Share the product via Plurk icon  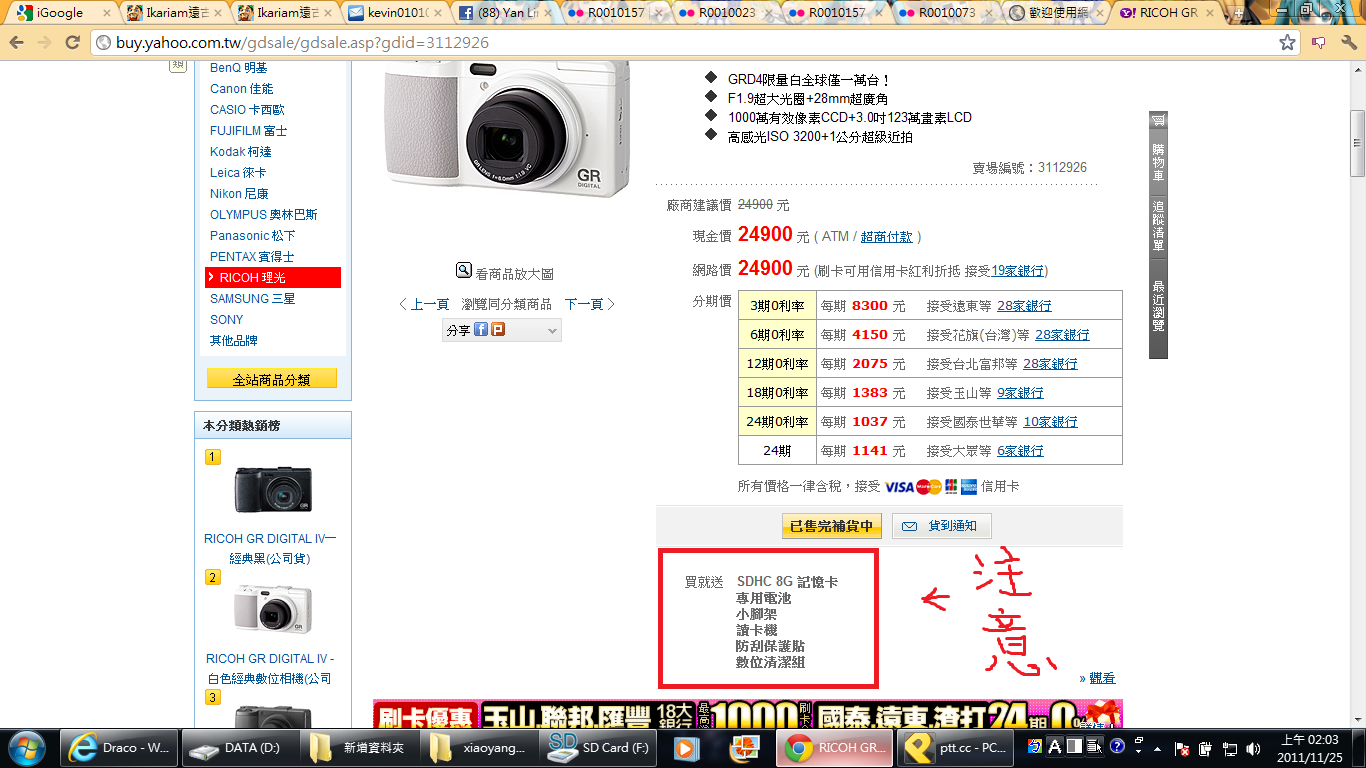(x=497, y=329)
